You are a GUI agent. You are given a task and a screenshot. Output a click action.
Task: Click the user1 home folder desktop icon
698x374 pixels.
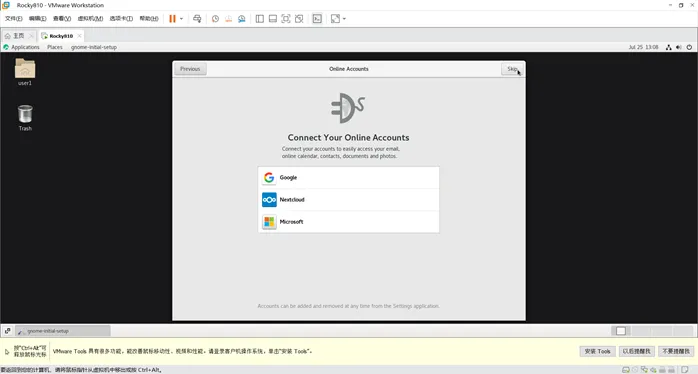click(25, 72)
